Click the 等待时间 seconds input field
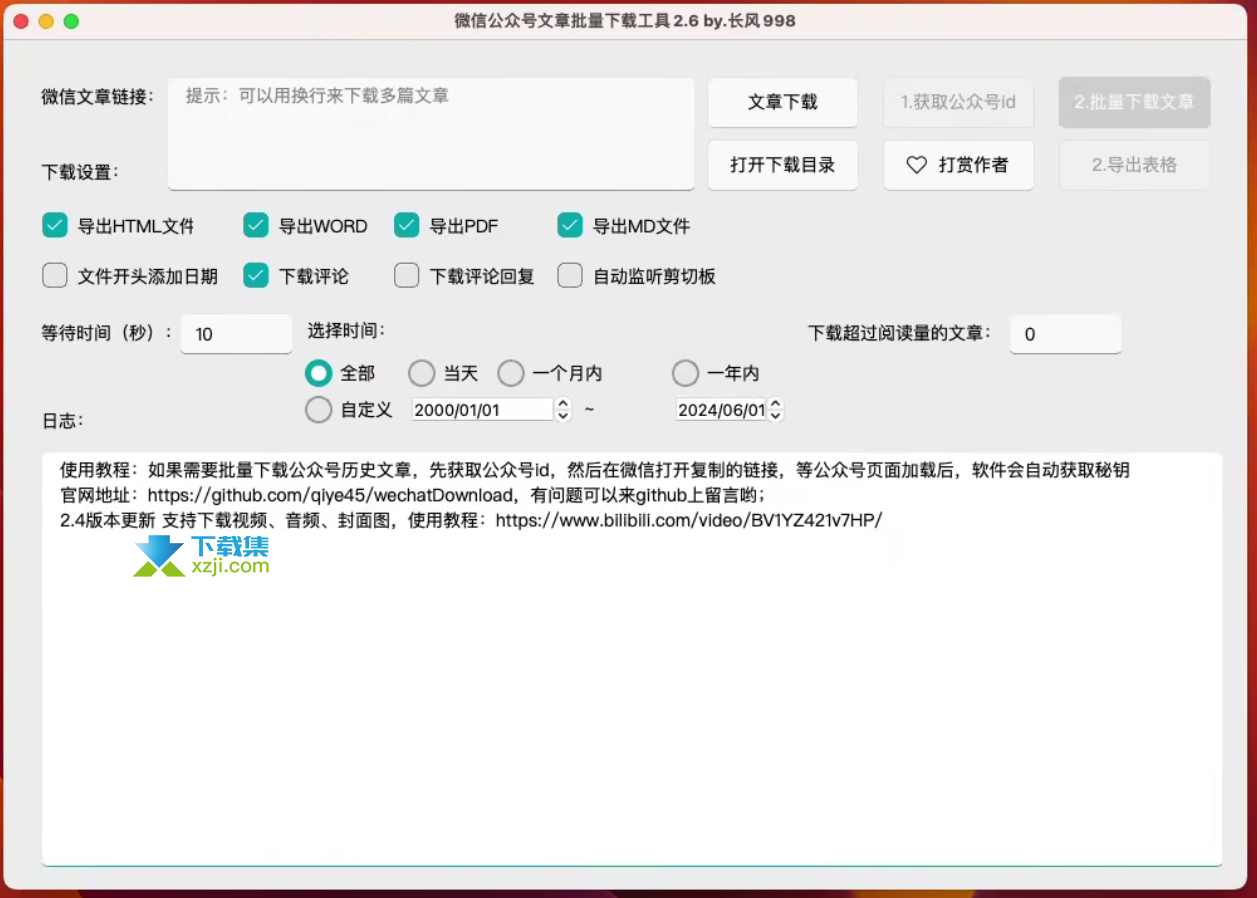 (x=236, y=334)
